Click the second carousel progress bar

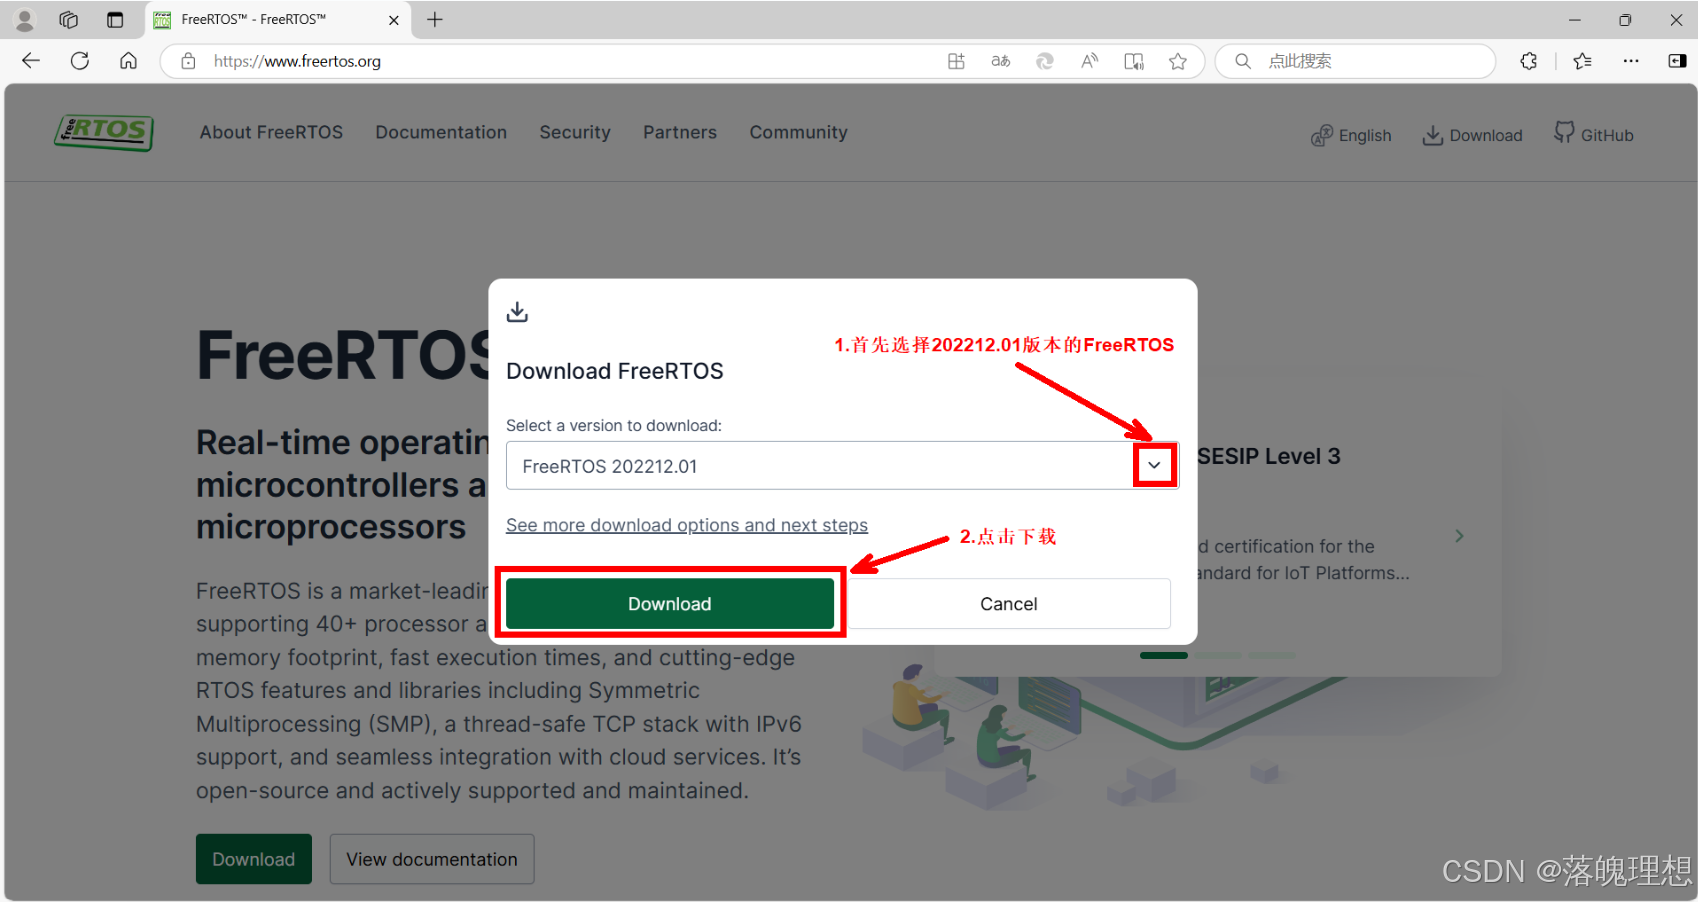point(1218,655)
